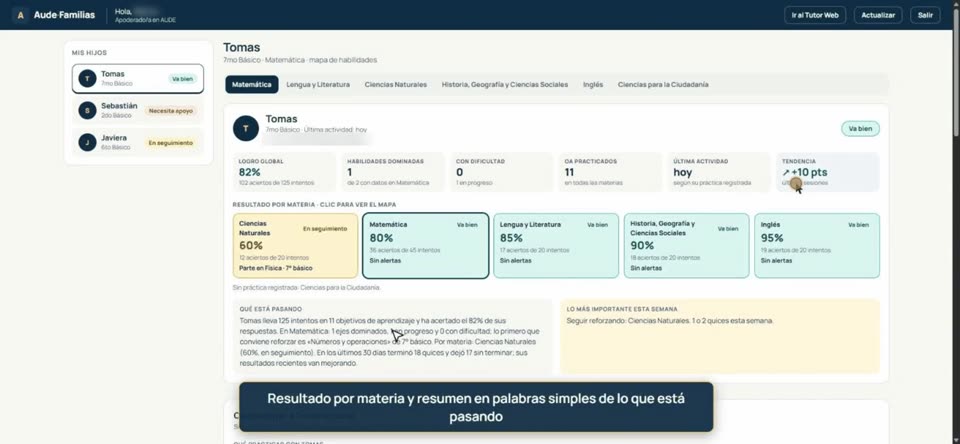Open Ciencias Naturales 60% subject card
Screen dimensions: 960x444
coord(295,246)
